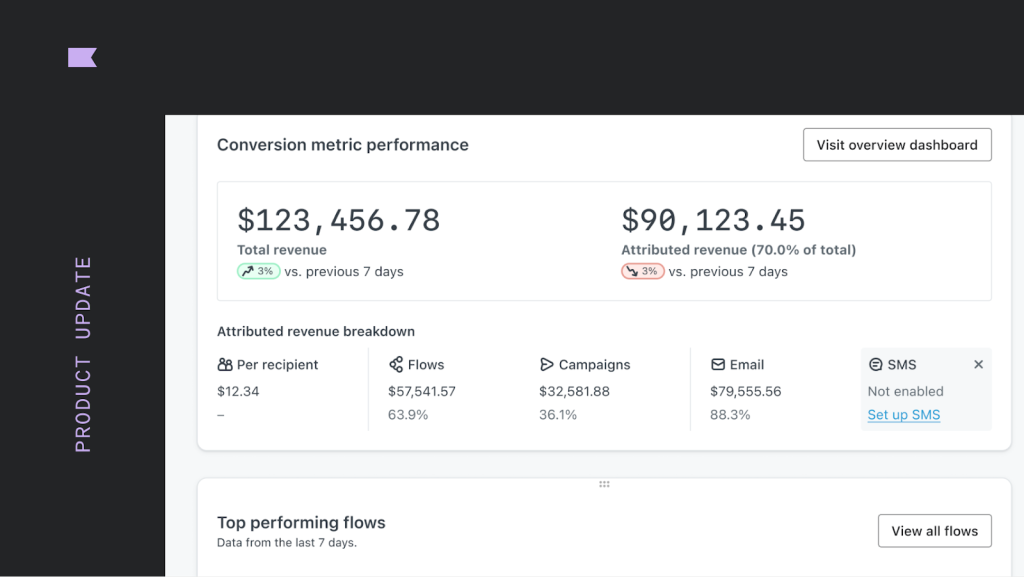Click the SMS chat bubble icon
1024x577 pixels.
pyautogui.click(x=874, y=364)
